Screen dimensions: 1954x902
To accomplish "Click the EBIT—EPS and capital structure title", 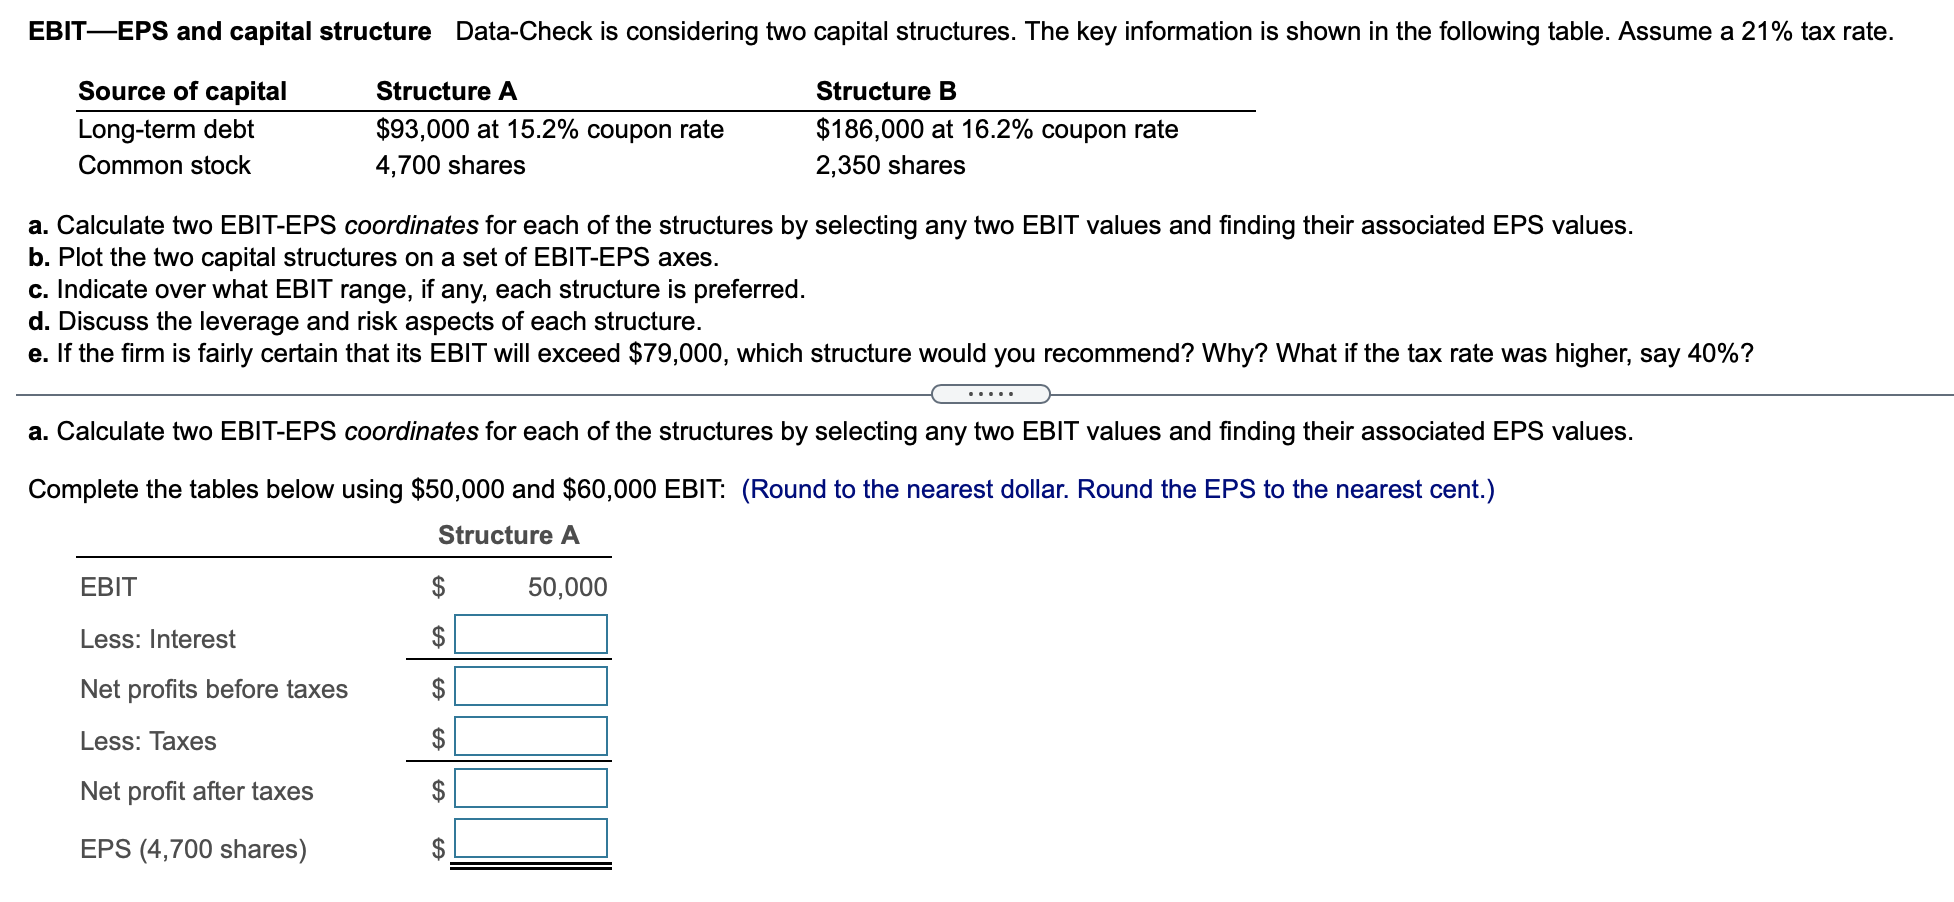I will tap(230, 31).
